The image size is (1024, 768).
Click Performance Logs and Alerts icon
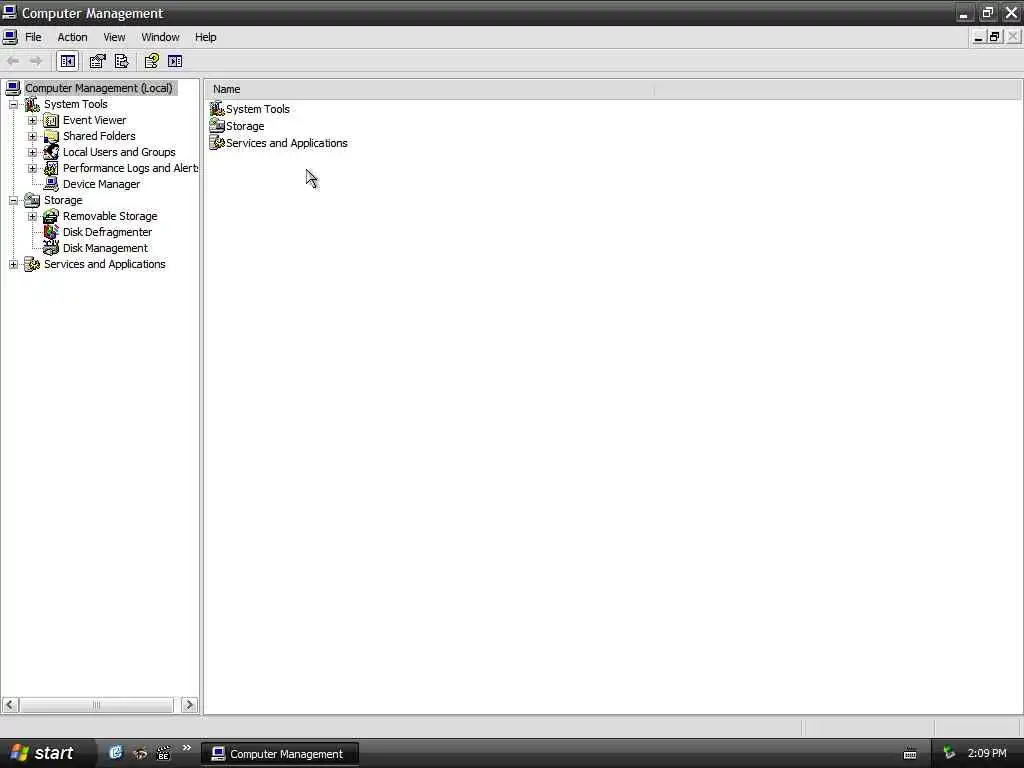51,168
